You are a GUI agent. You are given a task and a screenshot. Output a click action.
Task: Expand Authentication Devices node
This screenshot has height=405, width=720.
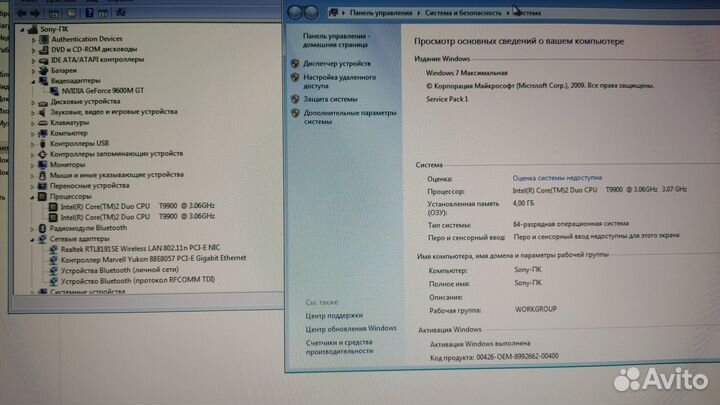click(33, 40)
